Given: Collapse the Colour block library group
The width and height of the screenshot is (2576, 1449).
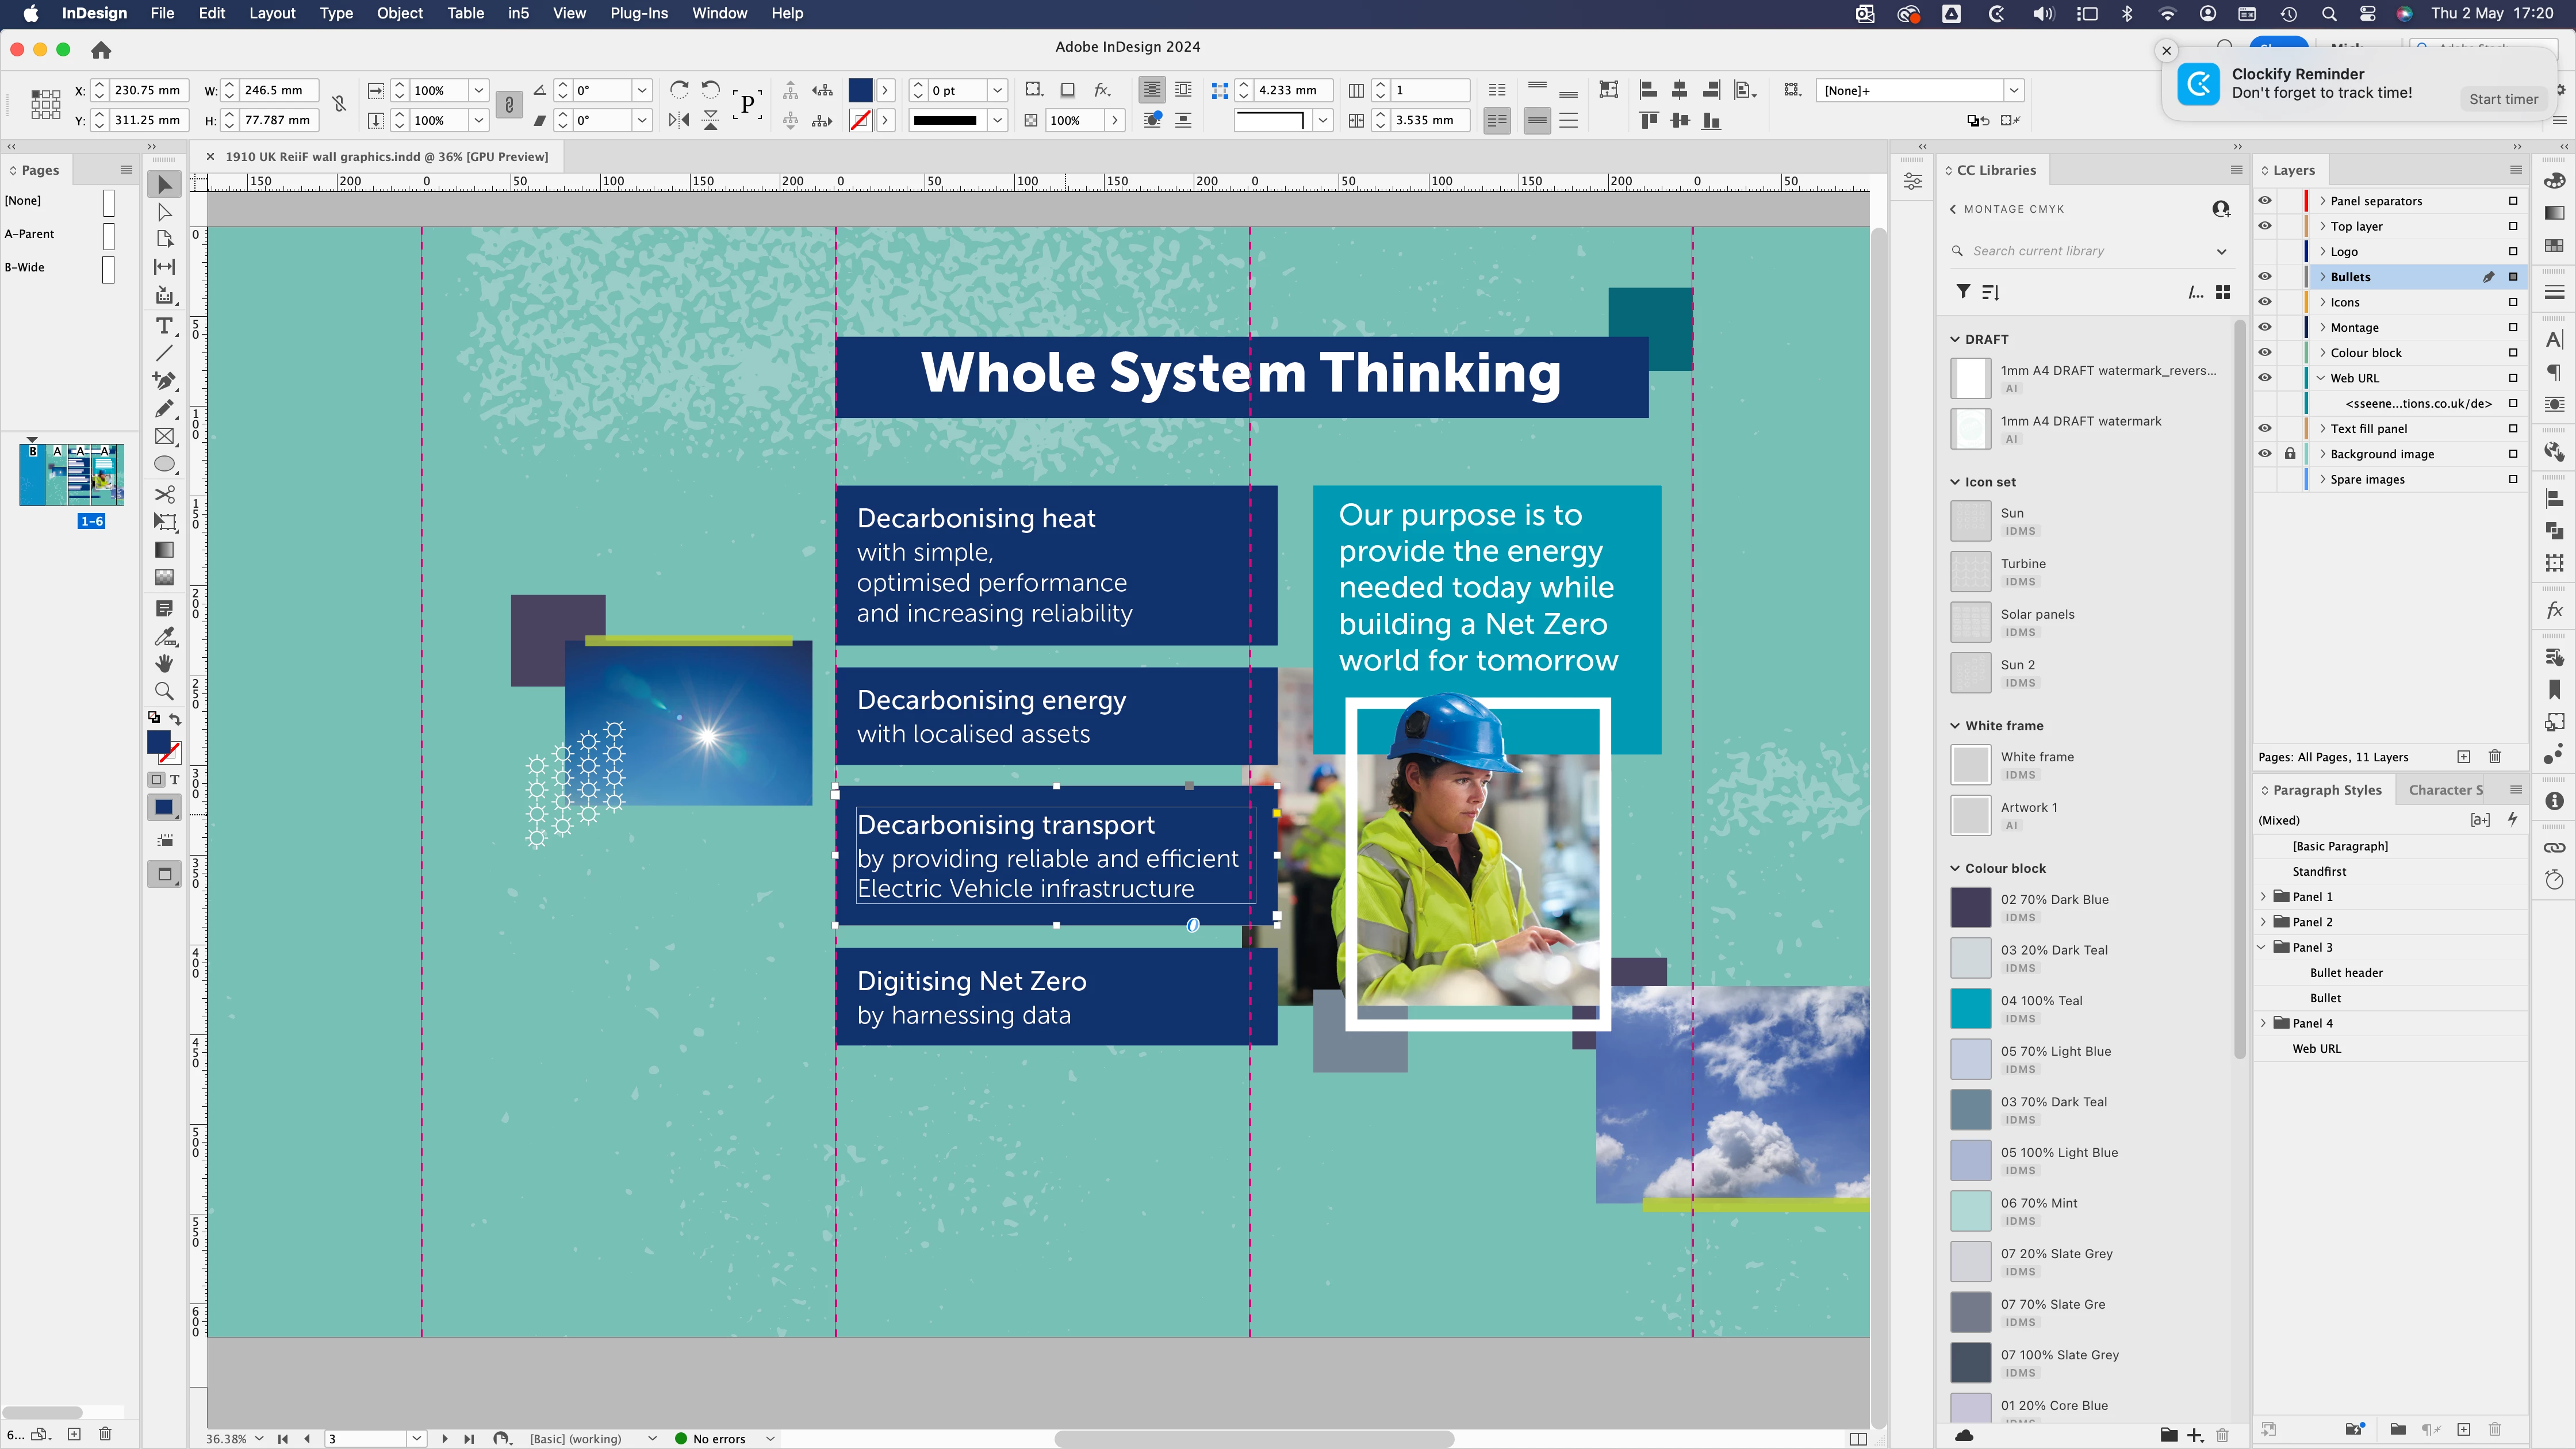Looking at the screenshot, I should pos(1955,868).
